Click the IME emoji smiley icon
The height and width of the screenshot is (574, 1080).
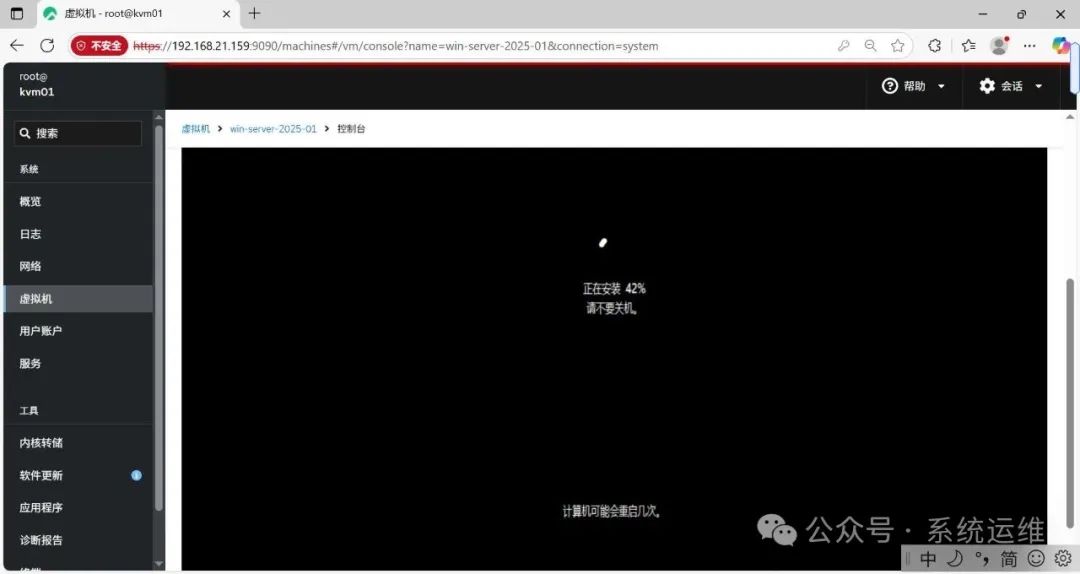pyautogui.click(x=1036, y=558)
